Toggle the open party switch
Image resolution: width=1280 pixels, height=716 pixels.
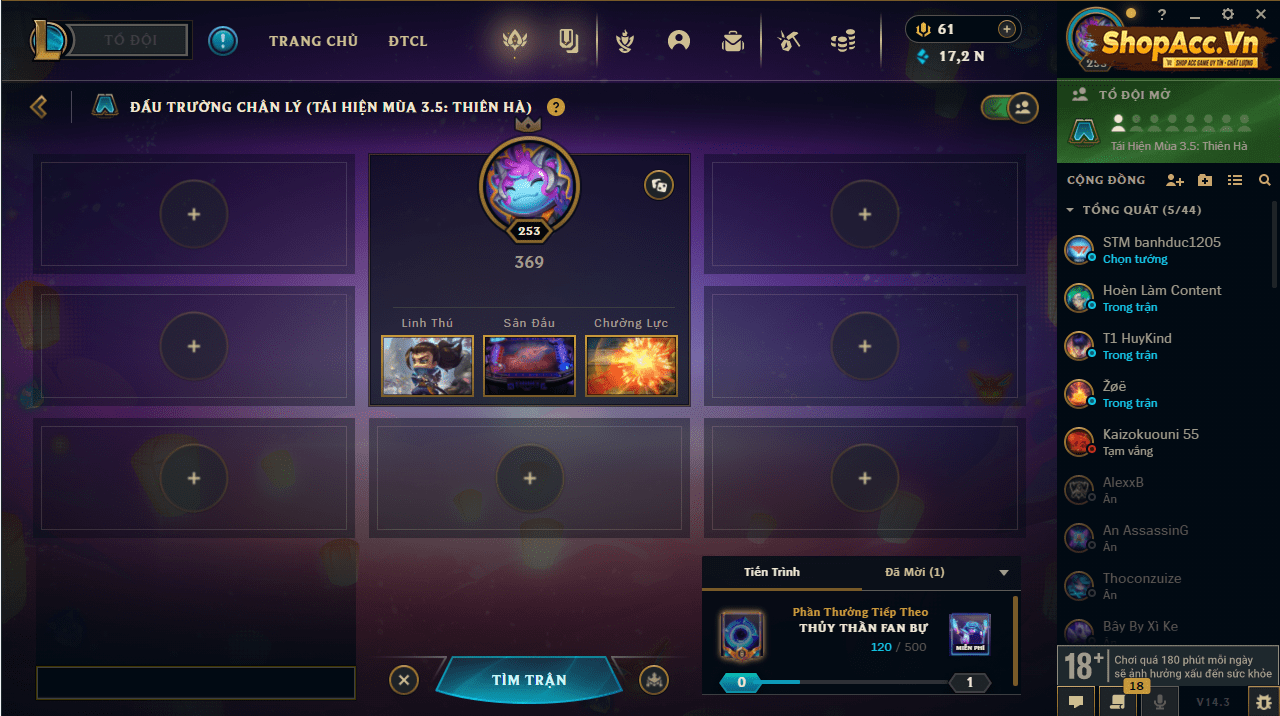(1010, 107)
